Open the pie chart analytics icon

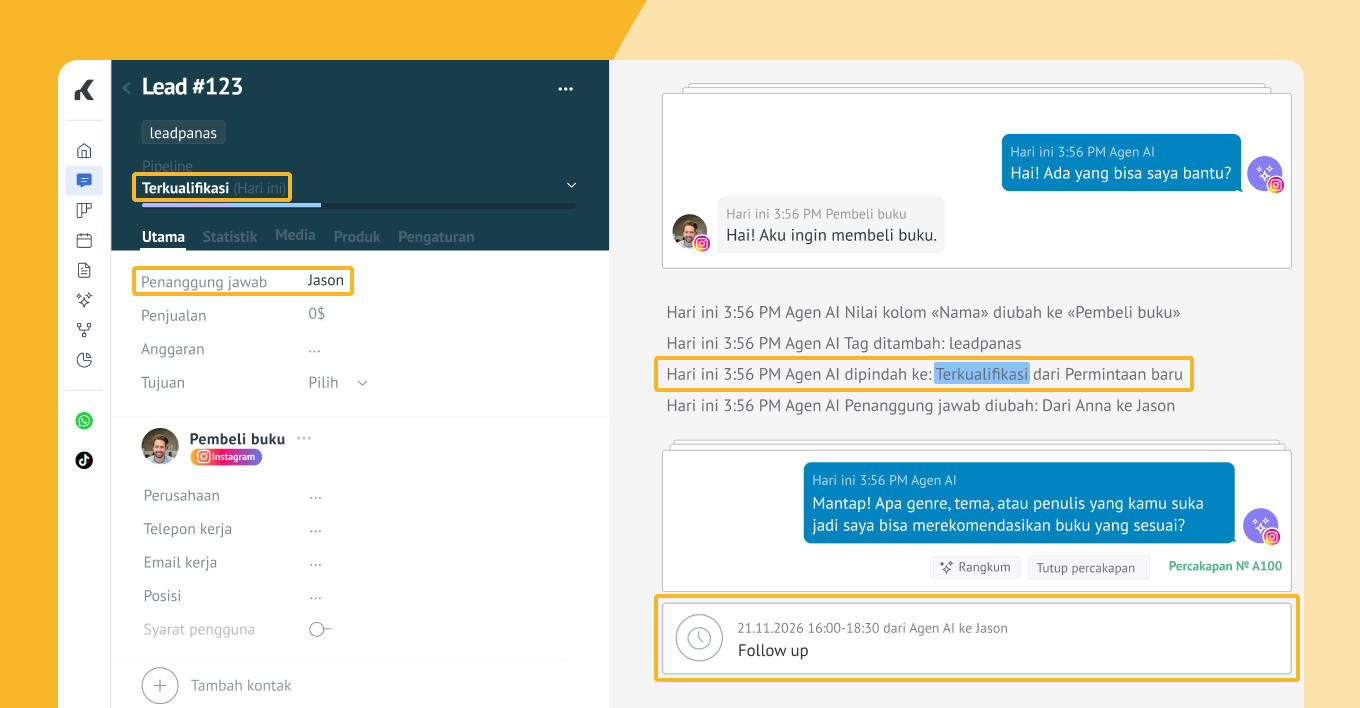pos(84,360)
